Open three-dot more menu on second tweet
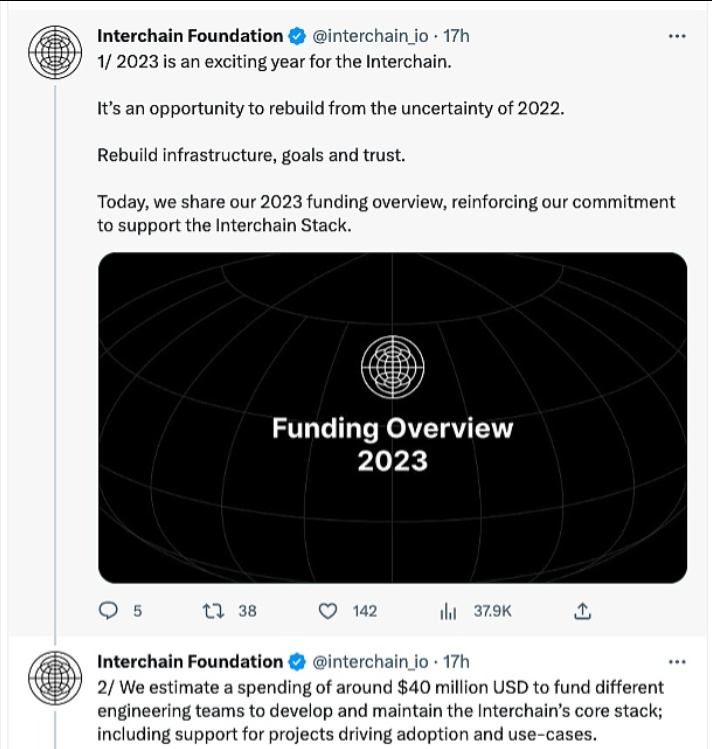 point(676,661)
